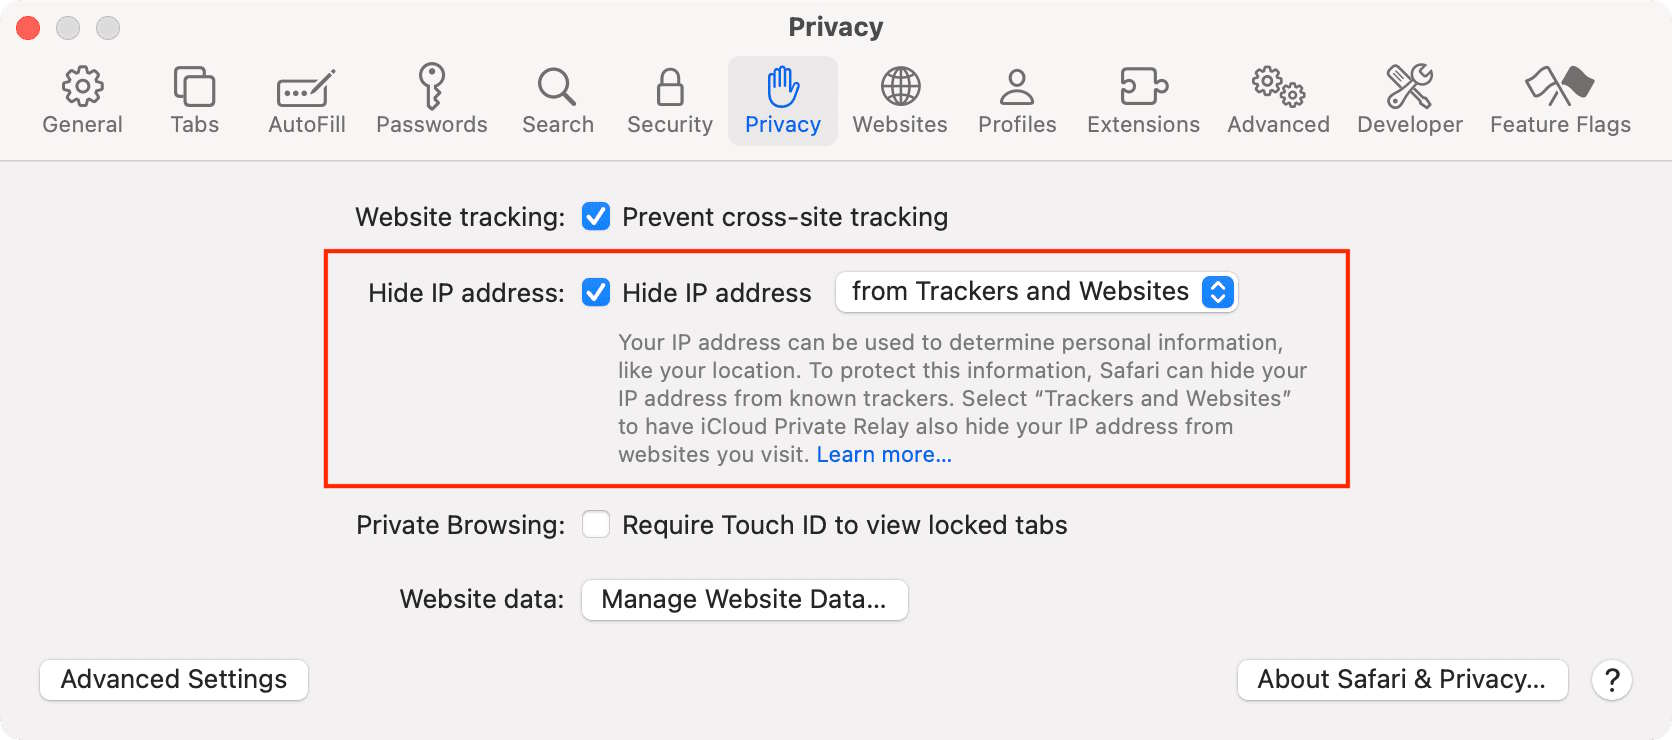Click the Learn more link
This screenshot has height=740, width=1672.
[884, 454]
